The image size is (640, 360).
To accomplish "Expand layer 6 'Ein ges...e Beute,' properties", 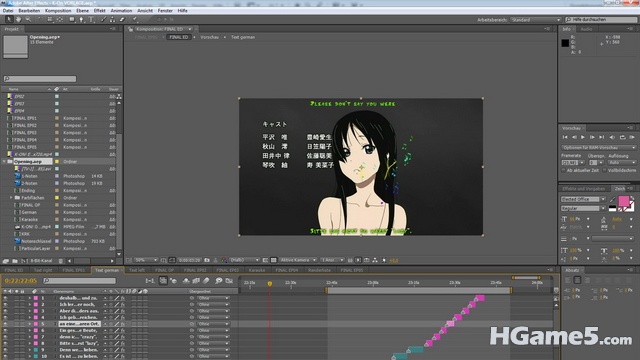I will coord(29,331).
